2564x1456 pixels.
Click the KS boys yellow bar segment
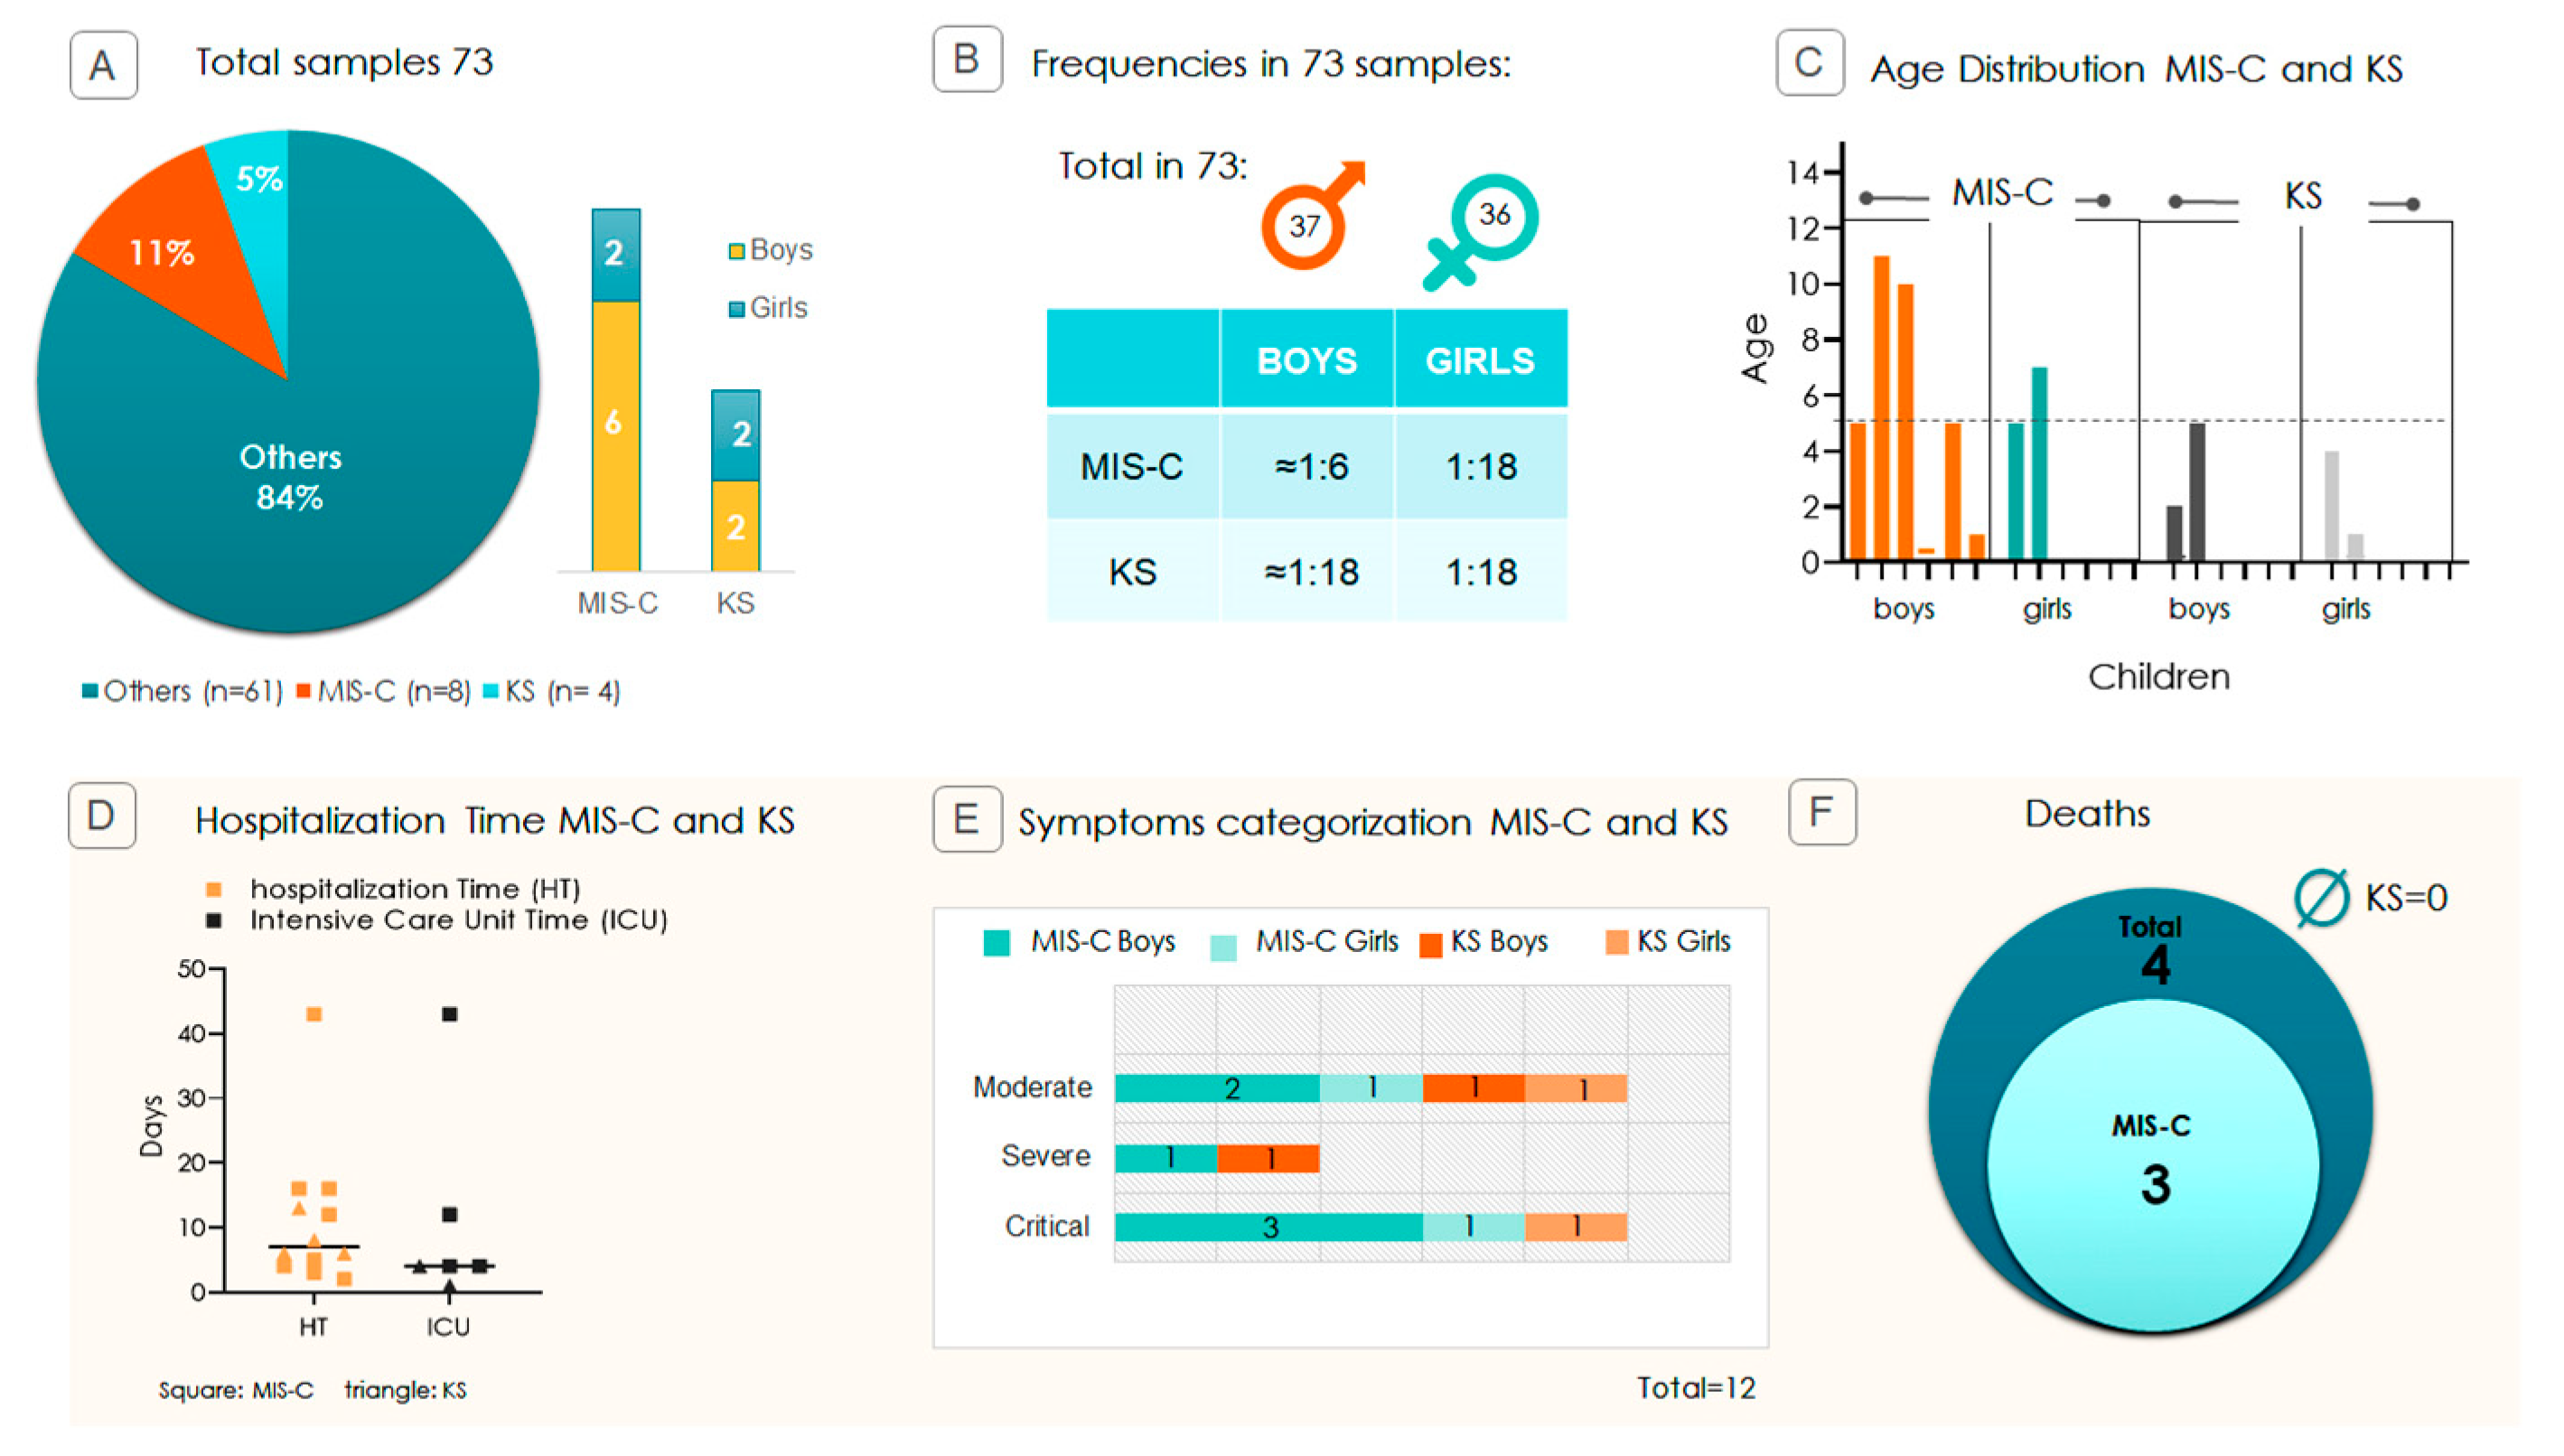pos(736,526)
